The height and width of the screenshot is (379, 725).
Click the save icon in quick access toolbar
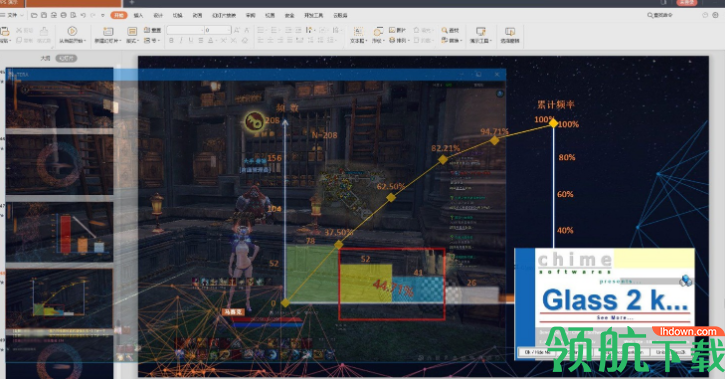43,15
